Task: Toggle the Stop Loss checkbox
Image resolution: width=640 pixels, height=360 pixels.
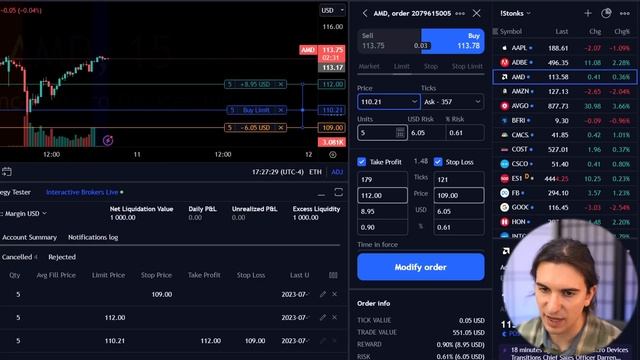Action: coord(438,162)
